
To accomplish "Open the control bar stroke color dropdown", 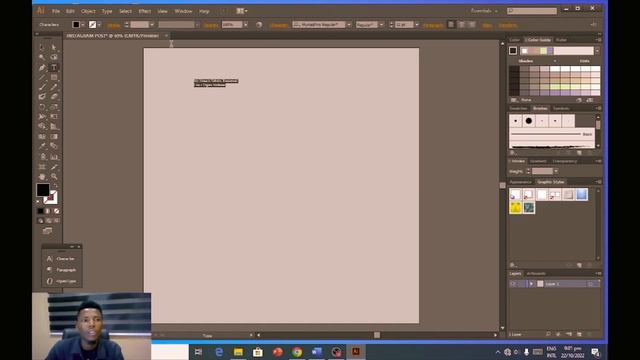I will (x=99, y=25).
